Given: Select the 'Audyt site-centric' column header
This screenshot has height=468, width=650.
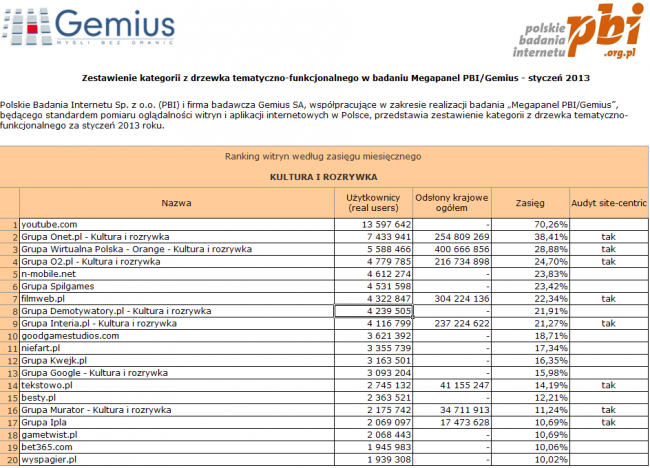Looking at the screenshot, I should [x=608, y=202].
